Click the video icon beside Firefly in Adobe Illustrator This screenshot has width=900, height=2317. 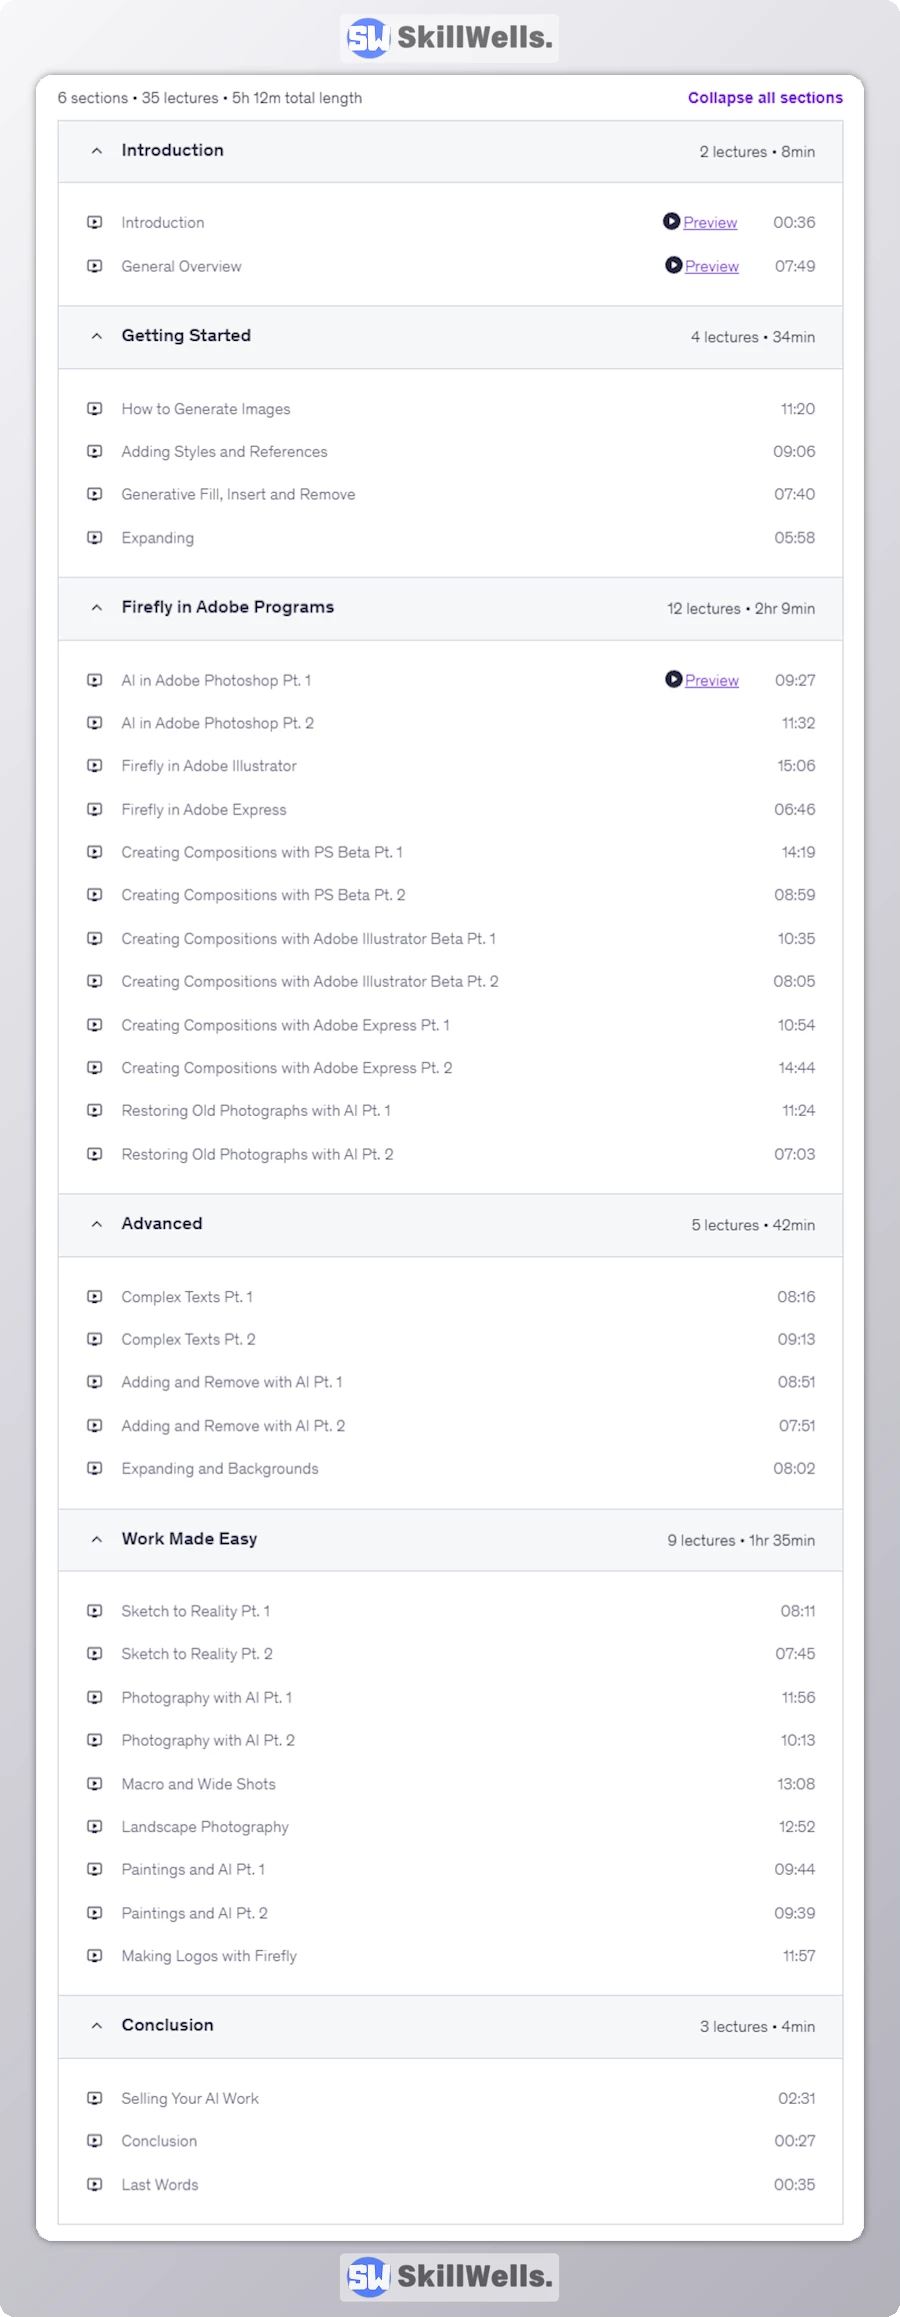click(95, 766)
